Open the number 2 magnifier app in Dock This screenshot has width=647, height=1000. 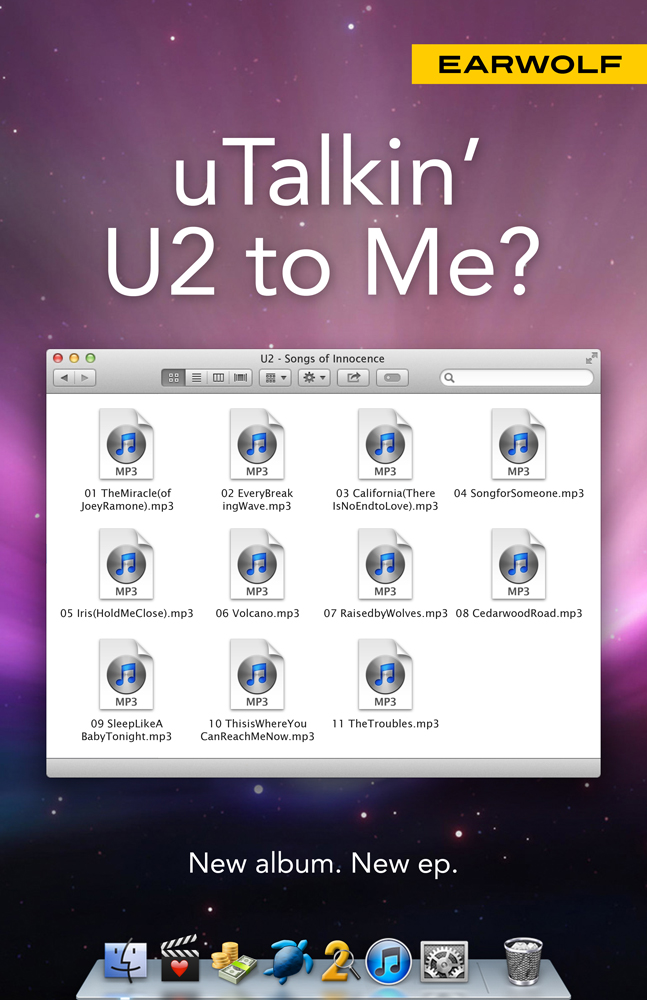pyautogui.click(x=340, y=960)
